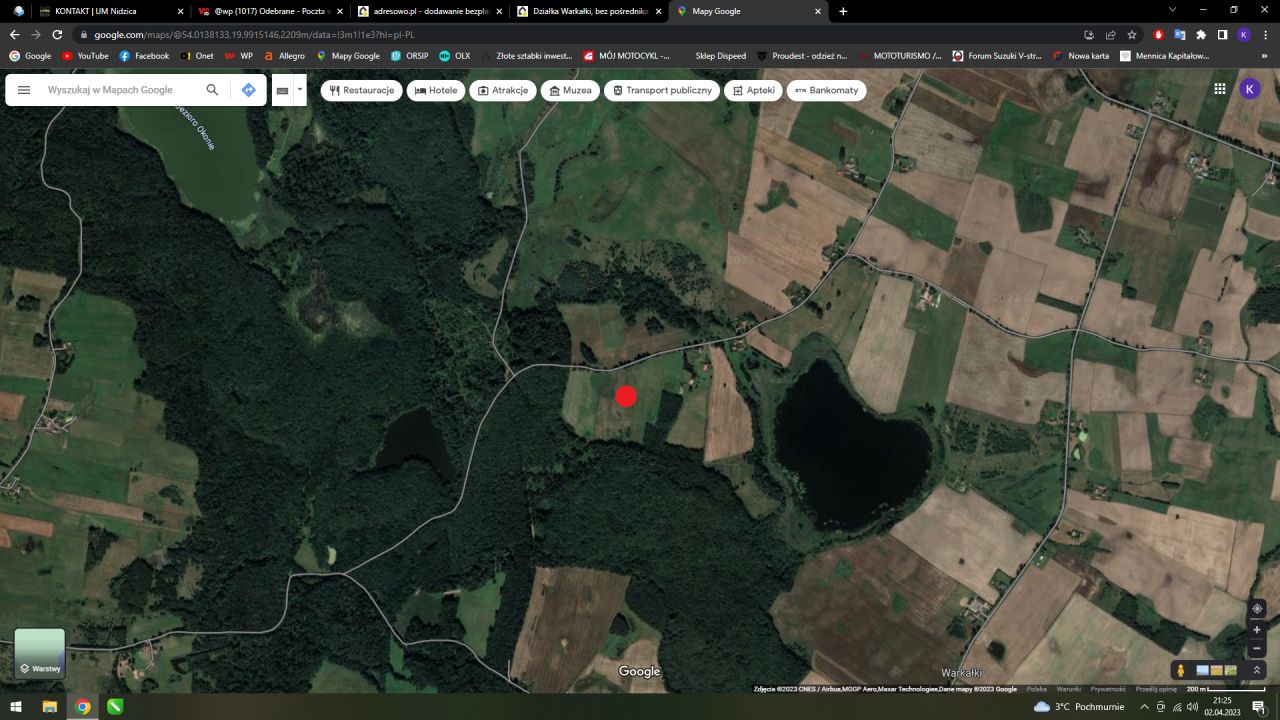Image resolution: width=1280 pixels, height=720 pixels.
Task: Open the Google Maps hamburger menu
Action: 24,90
